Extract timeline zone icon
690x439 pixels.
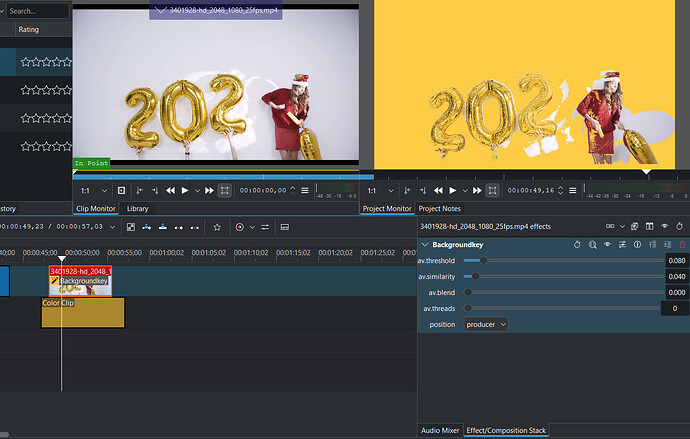click(x=179, y=227)
